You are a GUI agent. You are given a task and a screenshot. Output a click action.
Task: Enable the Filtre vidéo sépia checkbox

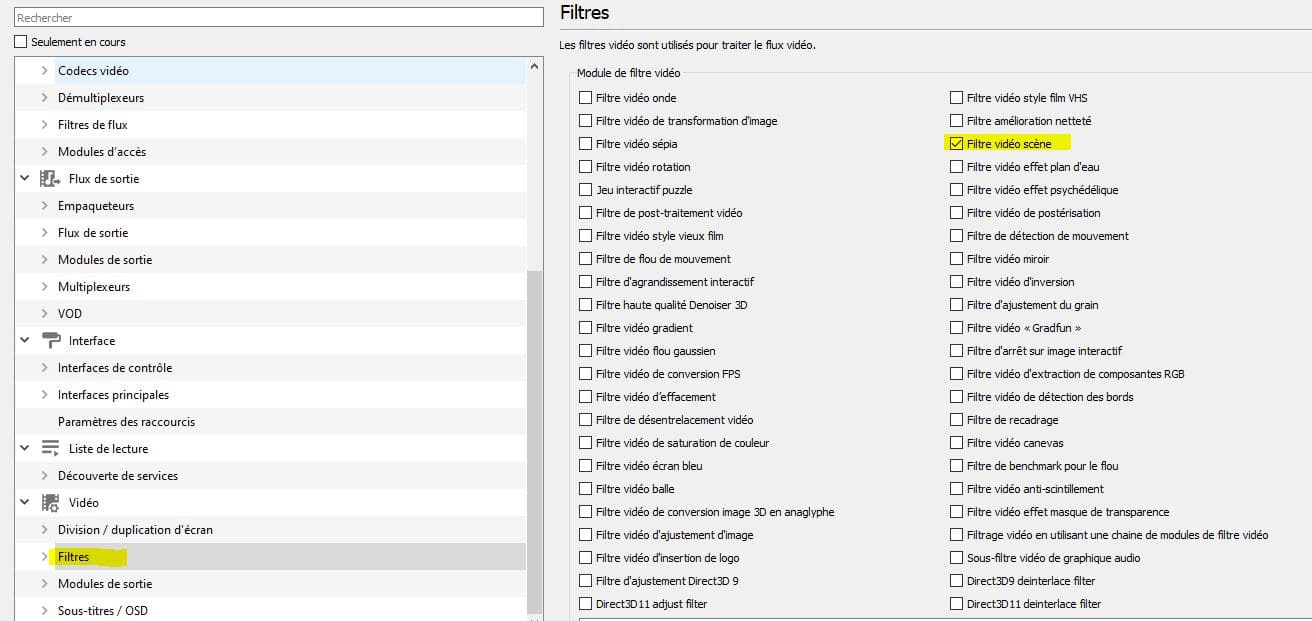point(586,144)
